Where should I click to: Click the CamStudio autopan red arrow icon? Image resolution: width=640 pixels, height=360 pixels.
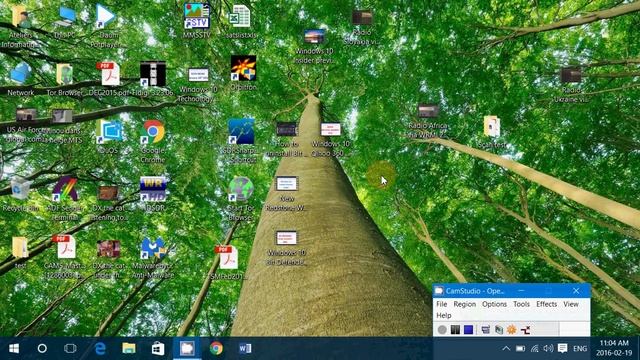pyautogui.click(x=525, y=329)
